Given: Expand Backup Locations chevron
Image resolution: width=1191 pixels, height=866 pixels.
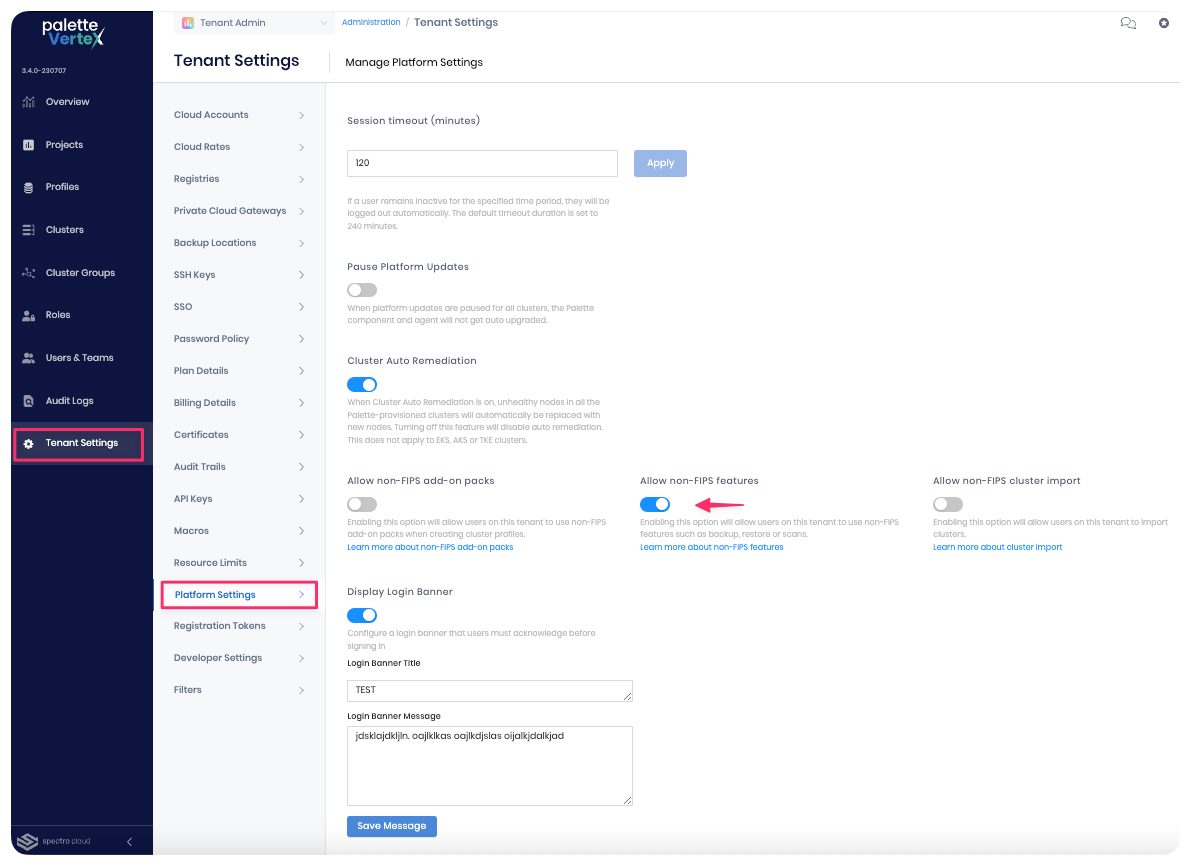Looking at the screenshot, I should coord(302,243).
